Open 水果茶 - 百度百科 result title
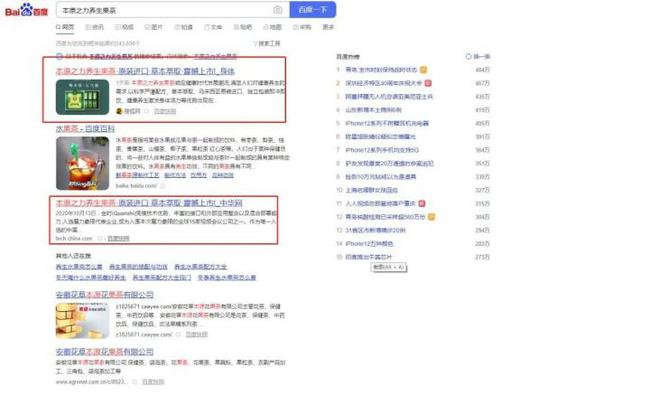 [85, 129]
